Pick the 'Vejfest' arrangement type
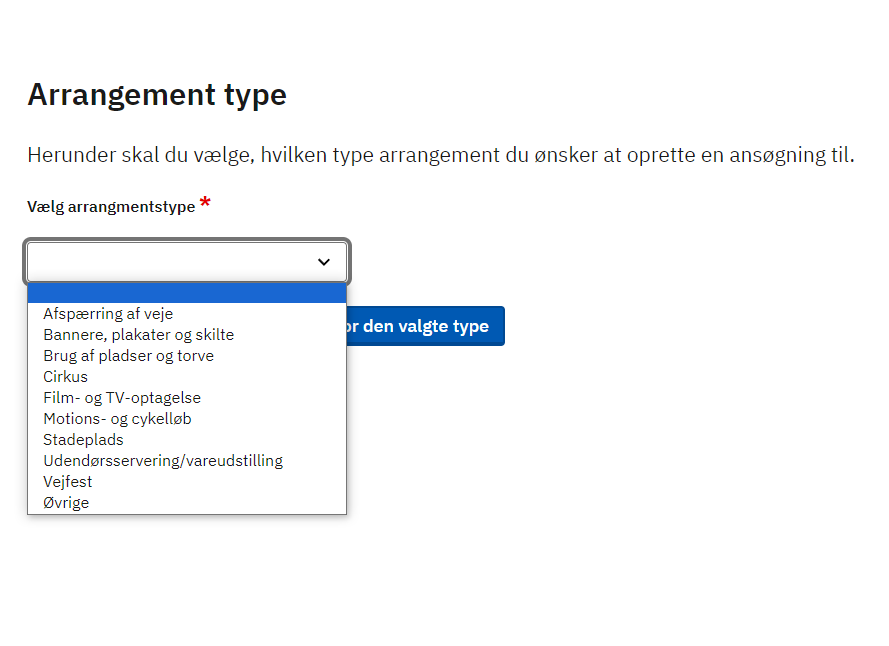The image size is (889, 646). pyautogui.click(x=68, y=482)
